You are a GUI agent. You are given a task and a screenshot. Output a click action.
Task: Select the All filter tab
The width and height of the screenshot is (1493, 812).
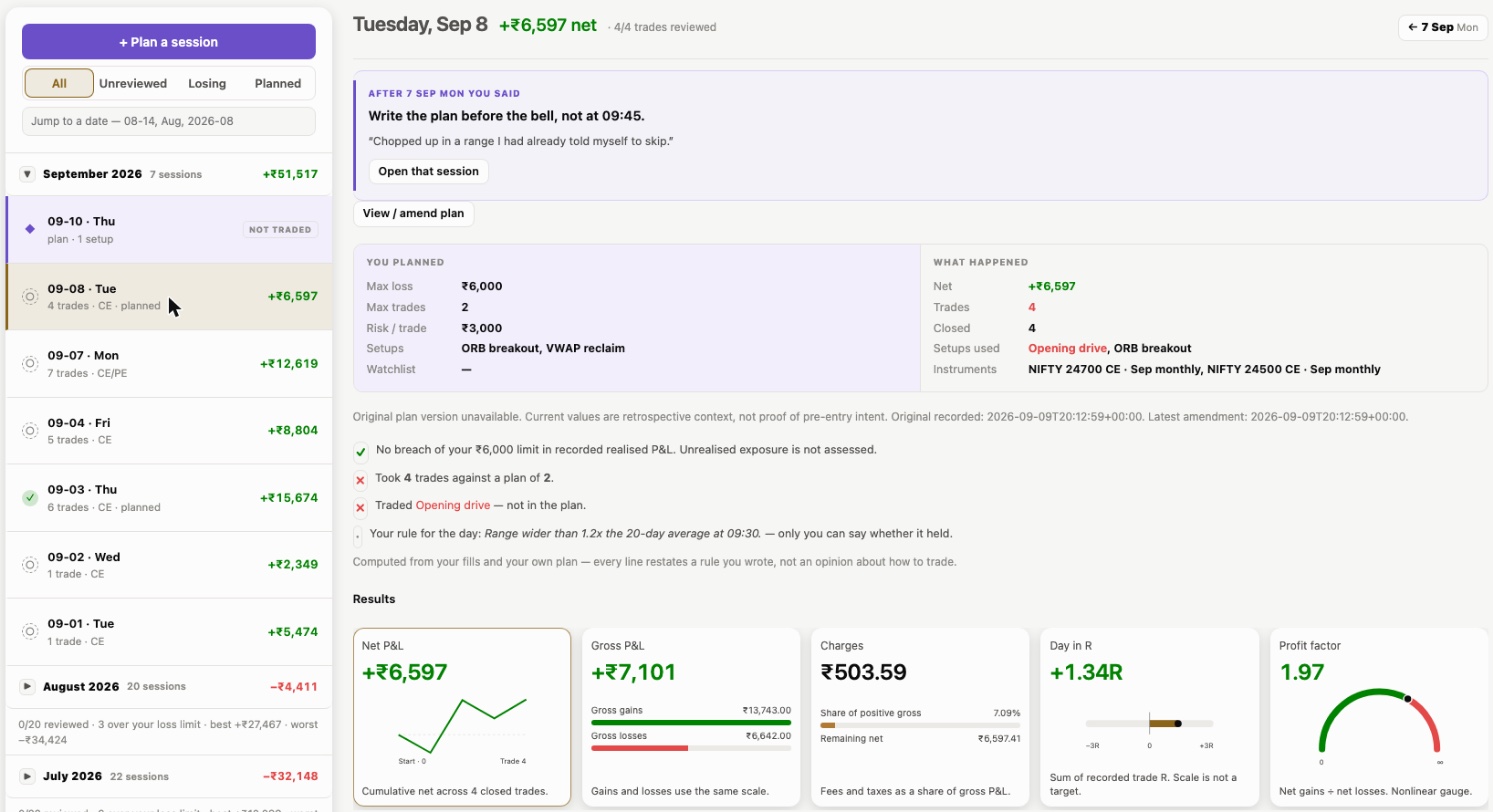59,83
